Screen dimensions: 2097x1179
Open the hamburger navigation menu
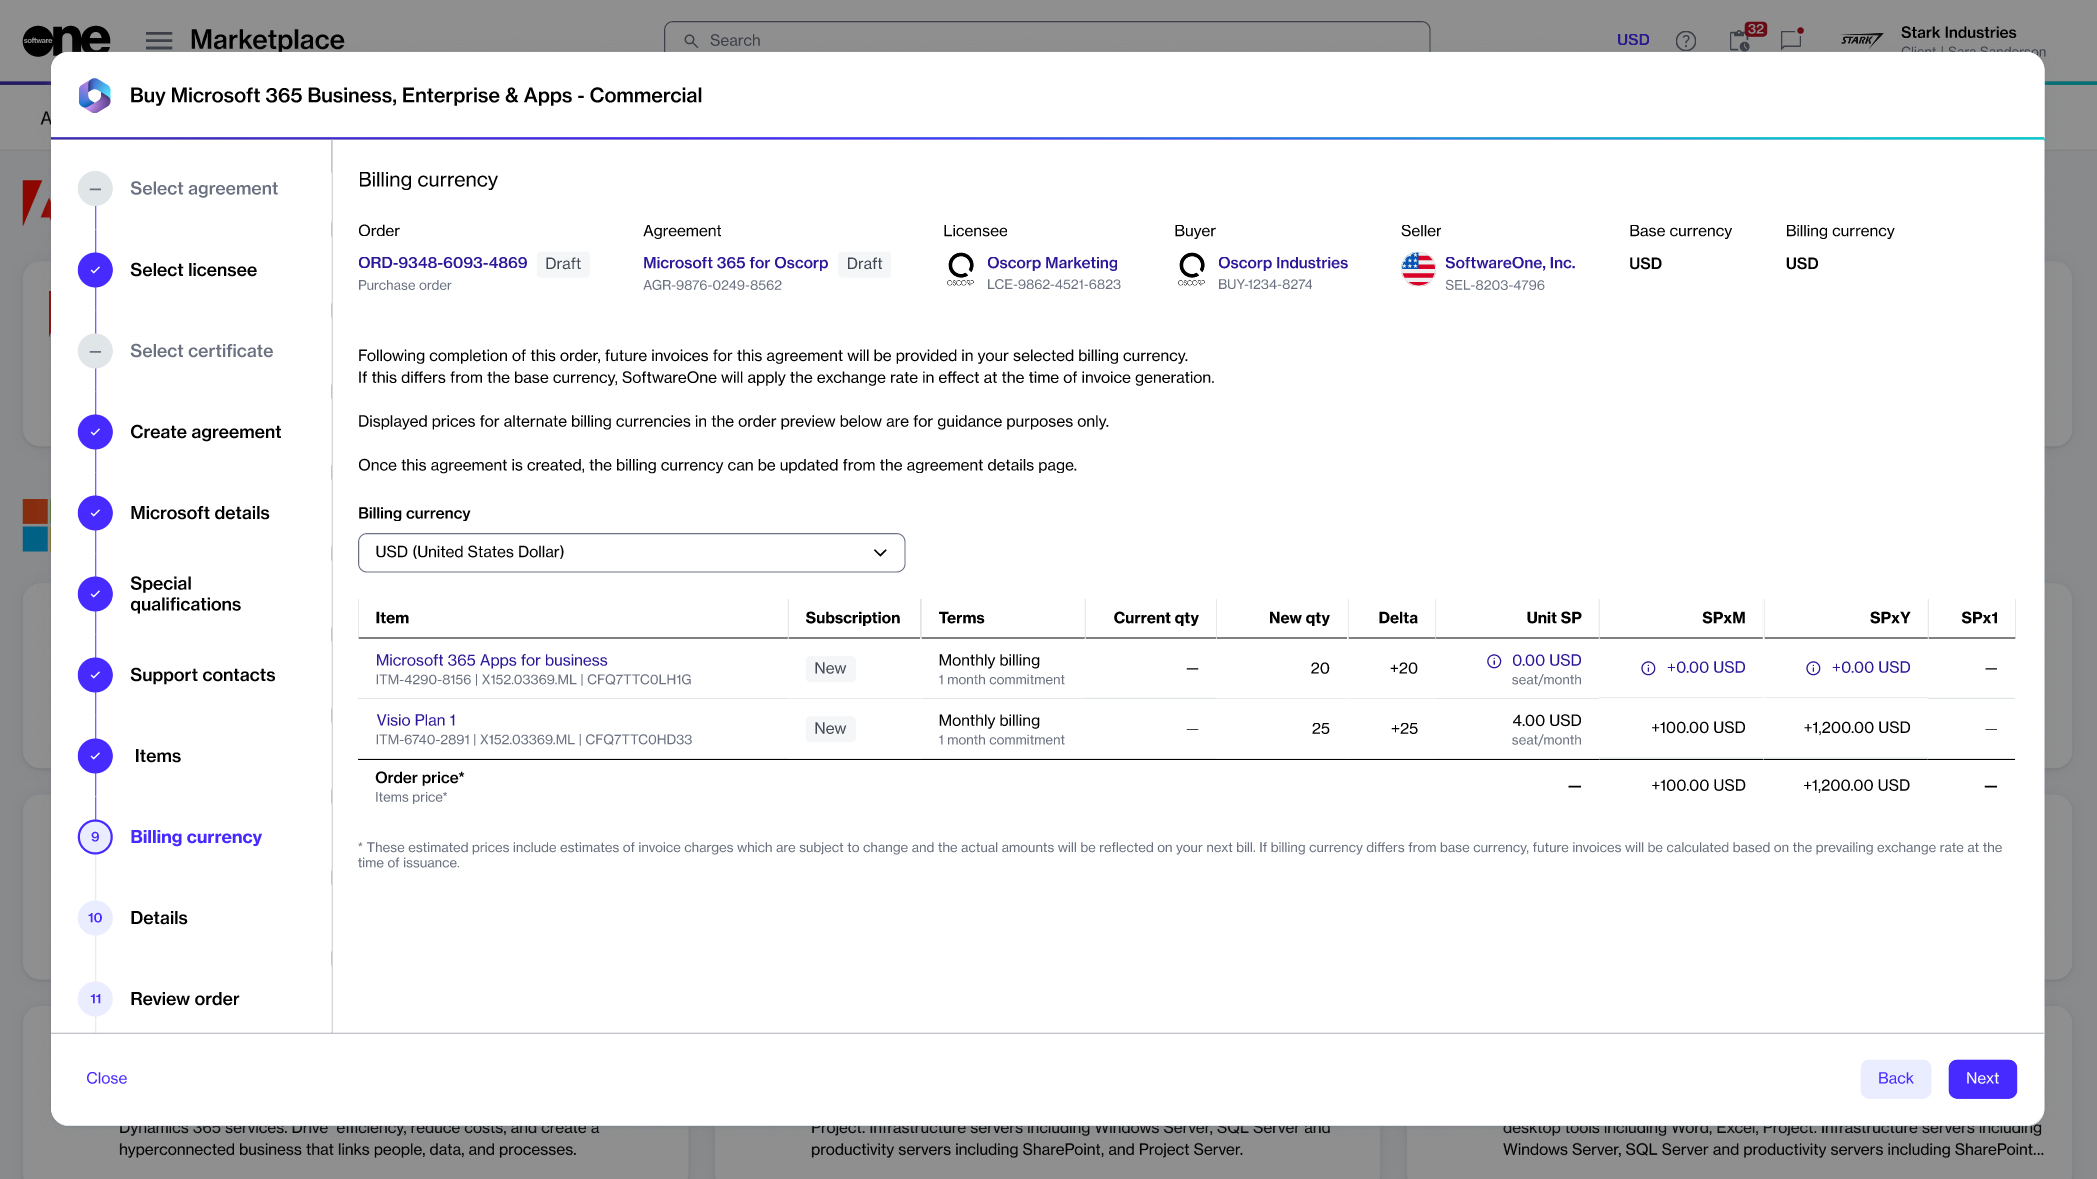click(x=159, y=40)
